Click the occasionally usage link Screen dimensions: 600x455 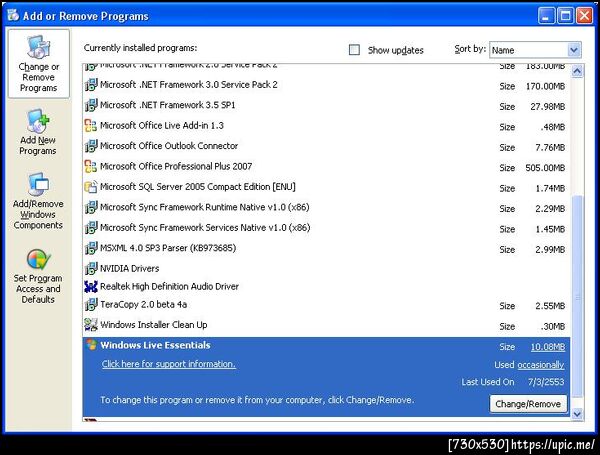tap(541, 365)
